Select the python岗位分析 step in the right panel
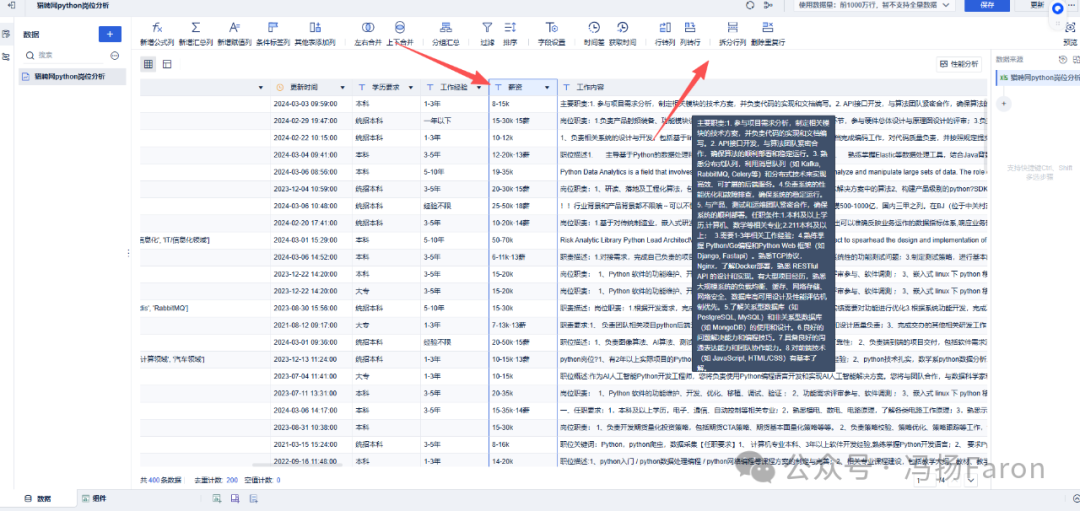Viewport: 1080px width, 511px height. click(1039, 80)
